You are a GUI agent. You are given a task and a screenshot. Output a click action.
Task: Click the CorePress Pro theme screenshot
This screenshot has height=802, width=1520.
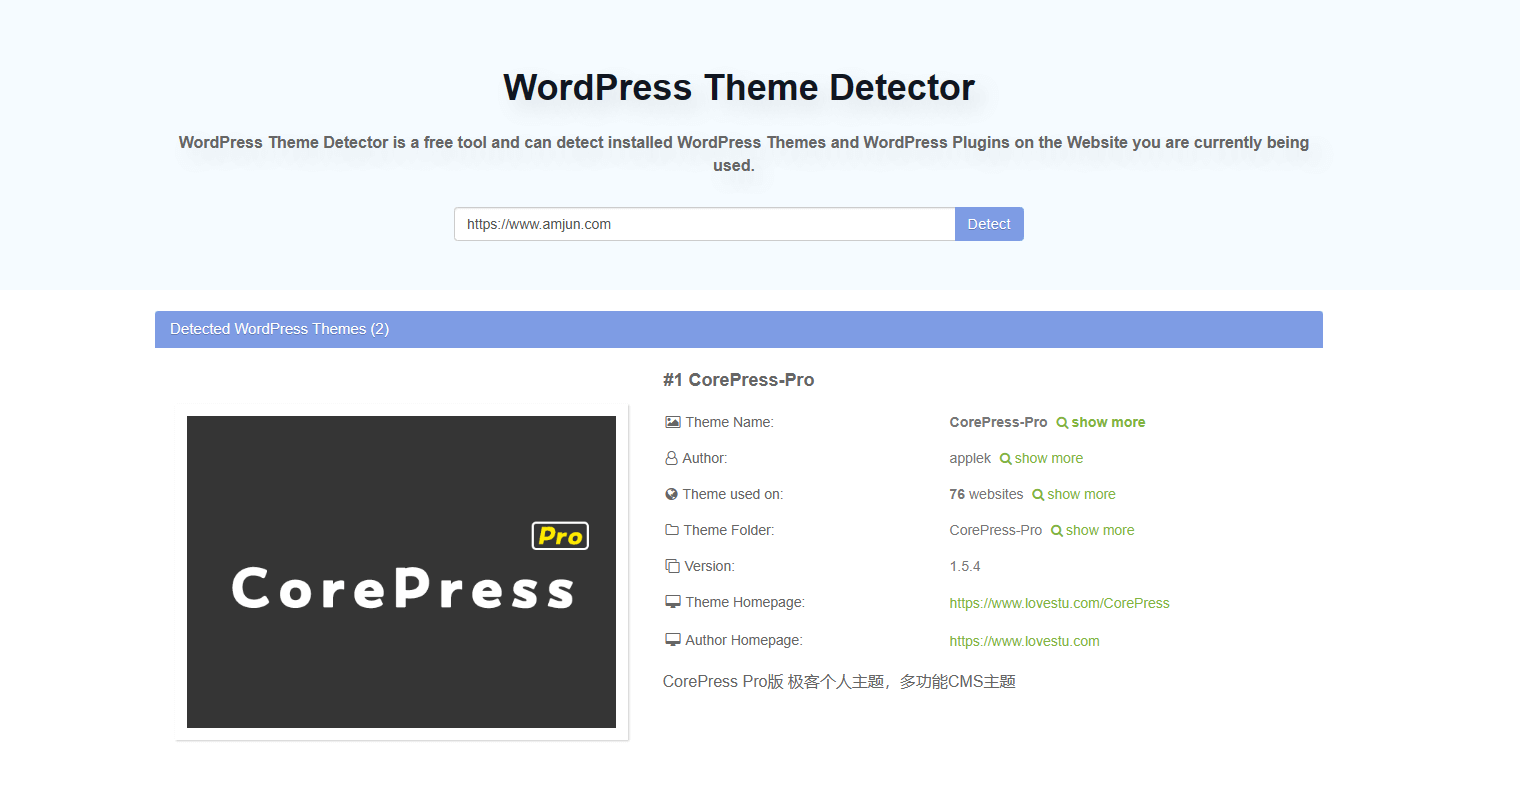pos(401,572)
